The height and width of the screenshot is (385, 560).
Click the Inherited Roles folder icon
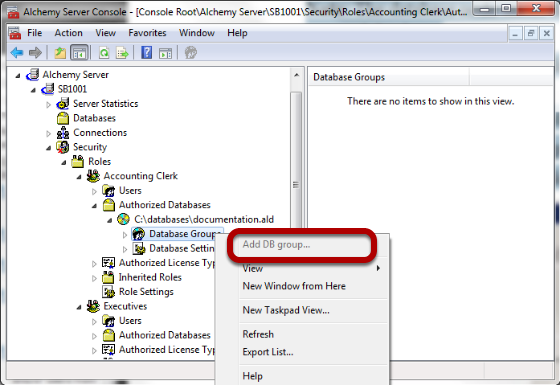pyautogui.click(x=108, y=278)
